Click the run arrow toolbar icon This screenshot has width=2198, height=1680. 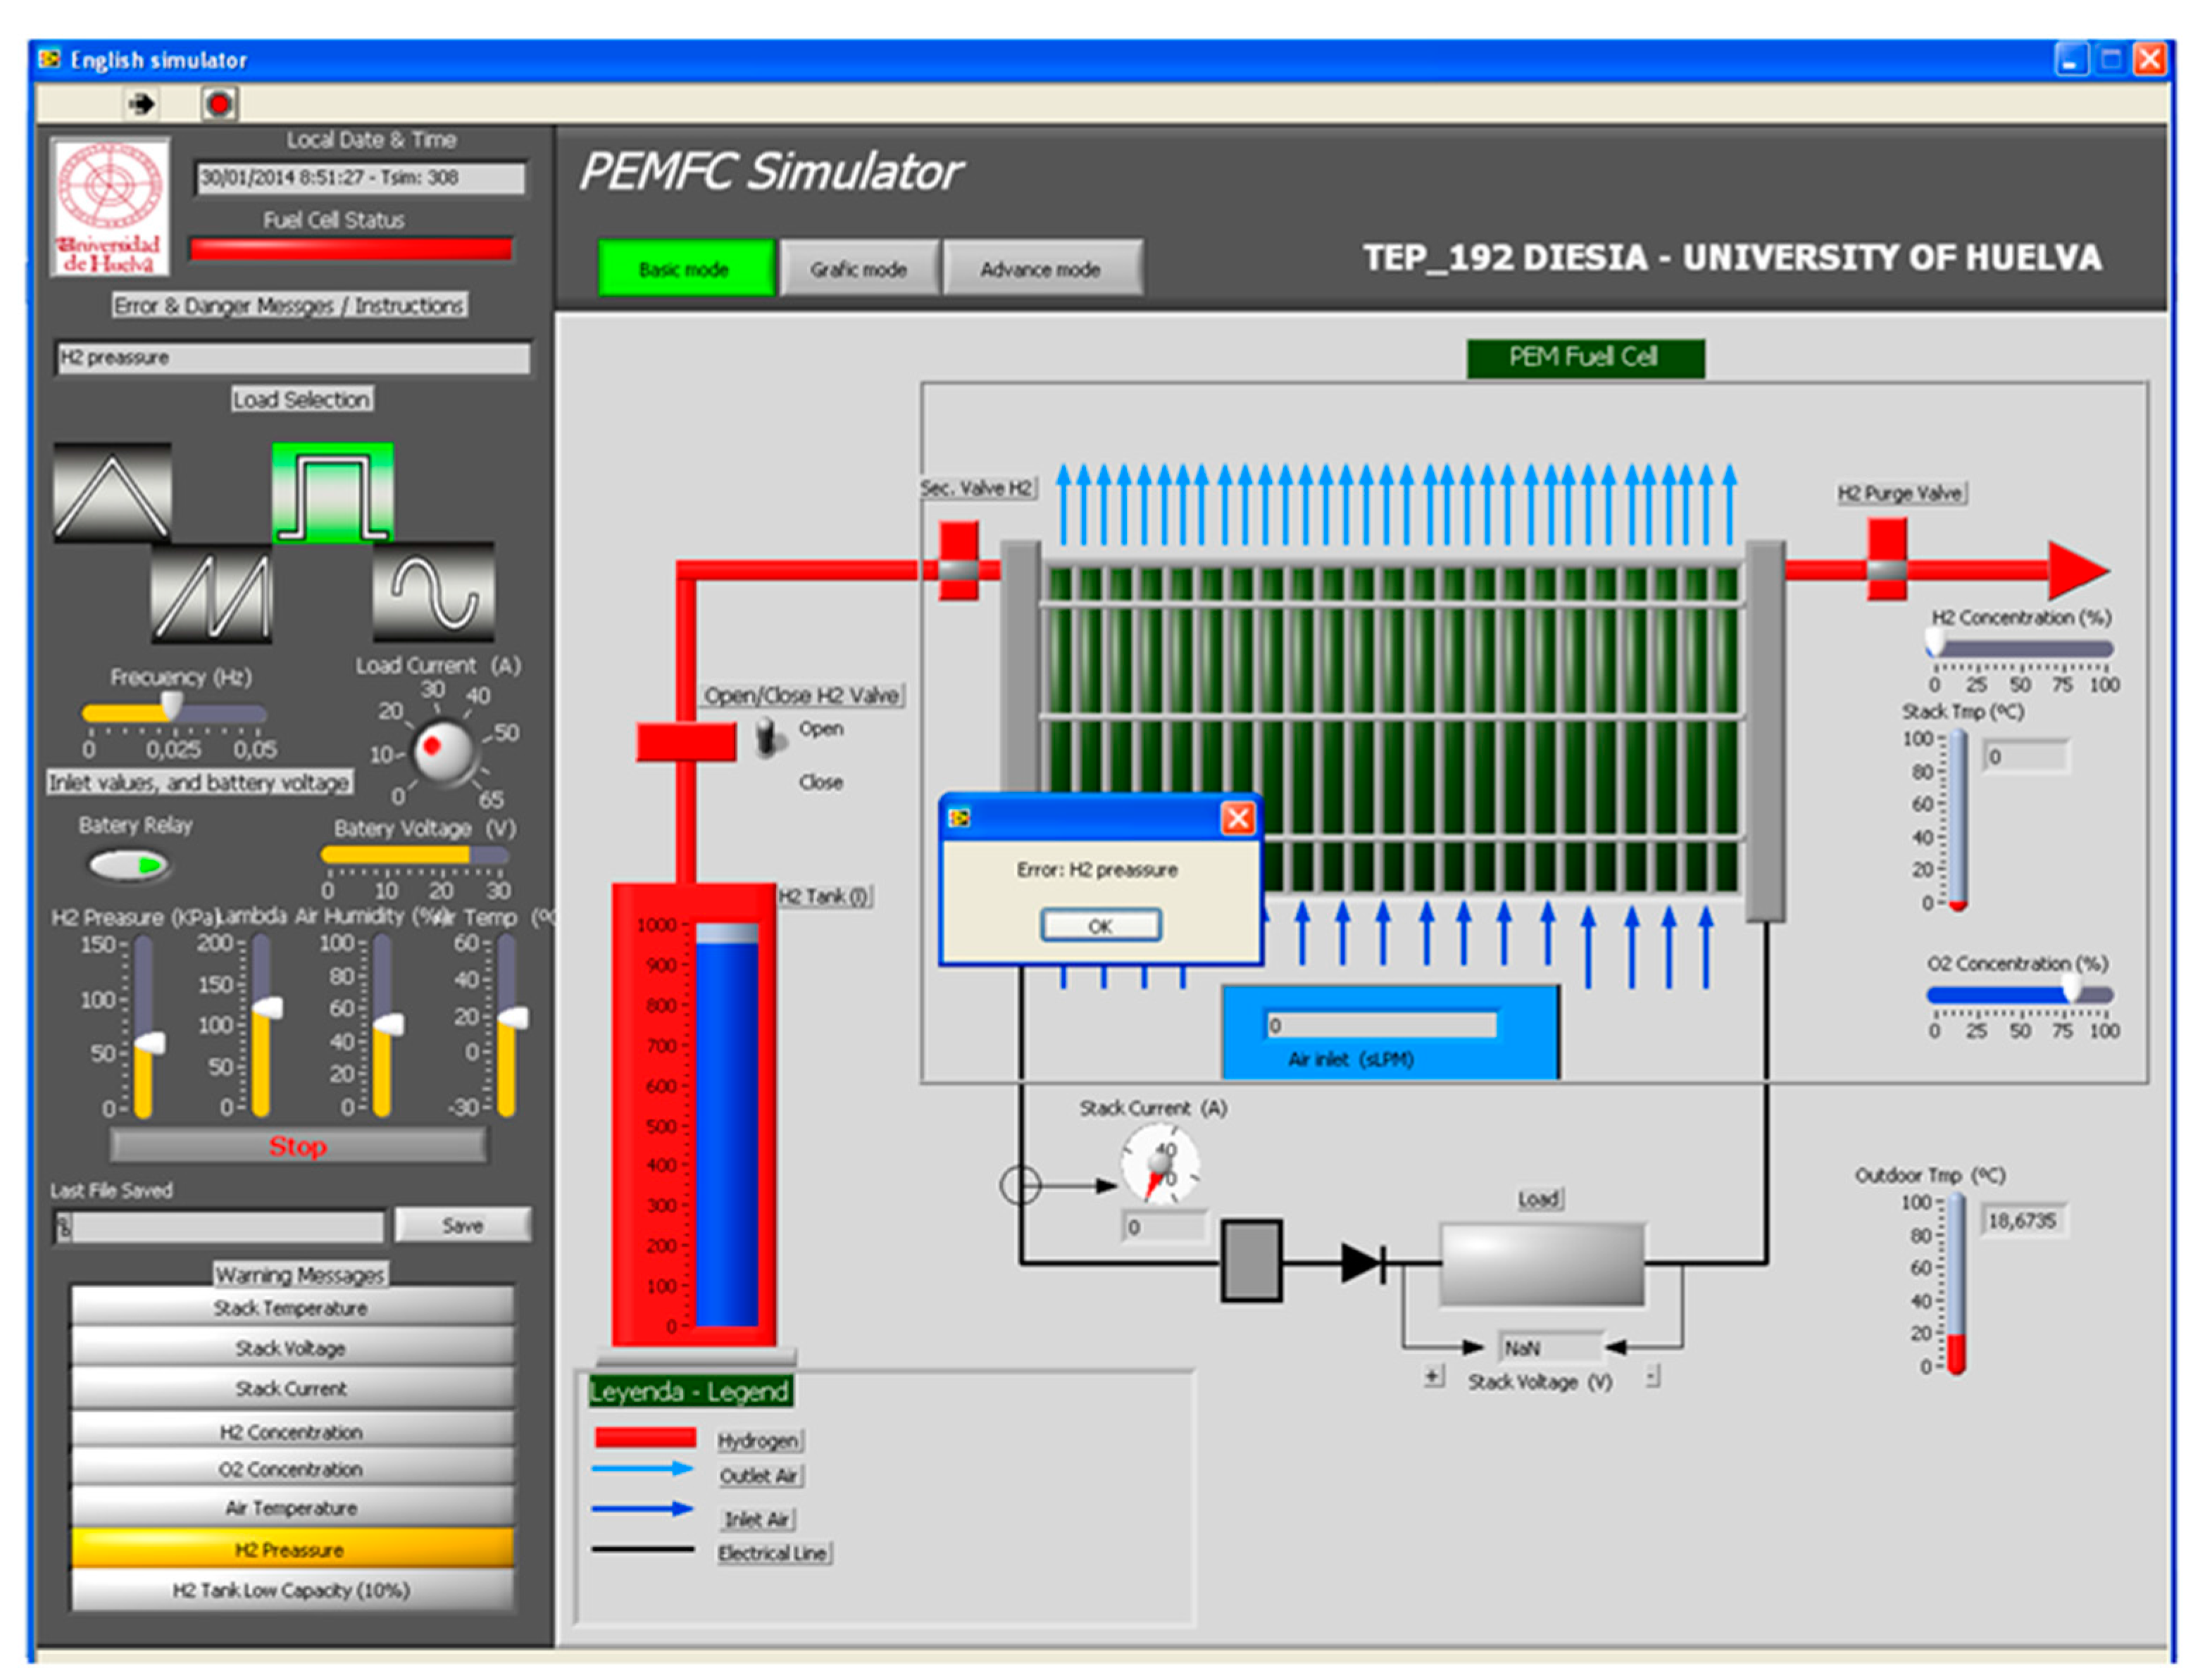[142, 104]
